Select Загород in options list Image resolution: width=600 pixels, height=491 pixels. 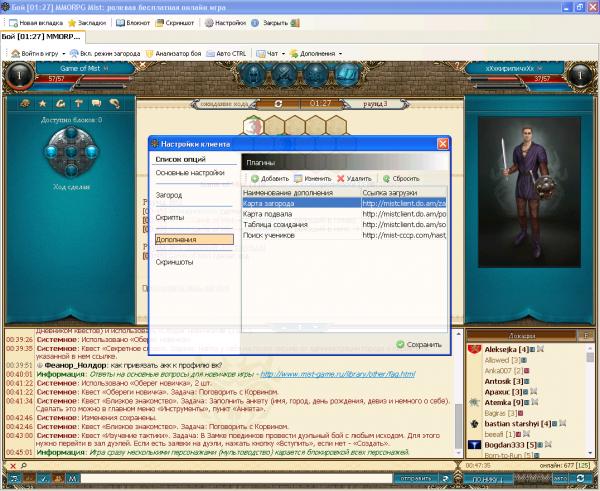pos(169,195)
